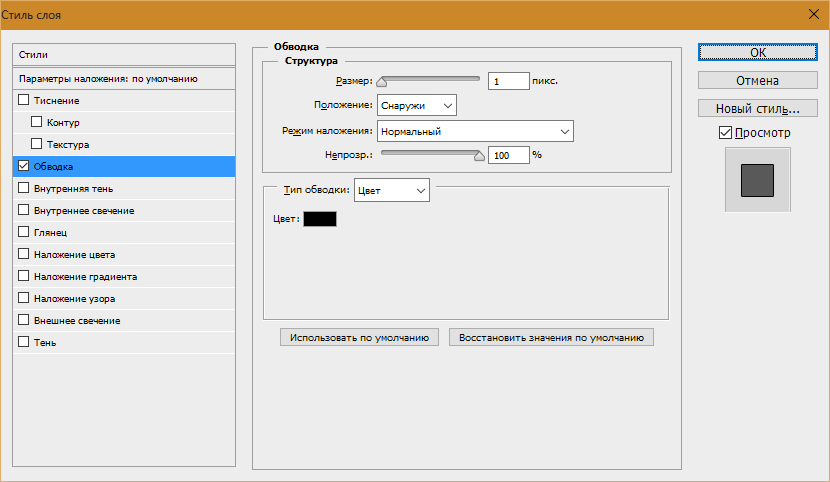Select the Наложение градиента effect item
The height and width of the screenshot is (482, 830).
coord(124,276)
